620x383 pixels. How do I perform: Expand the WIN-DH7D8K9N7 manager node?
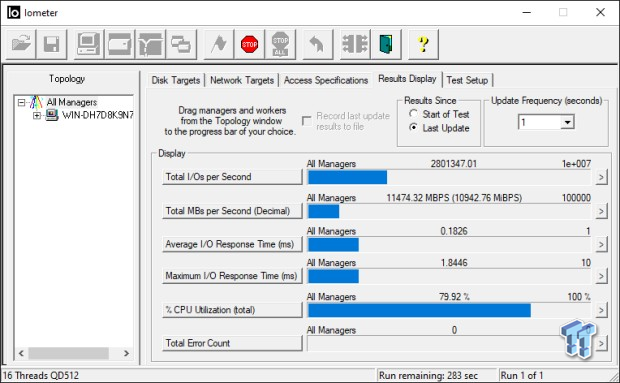[x=37, y=115]
